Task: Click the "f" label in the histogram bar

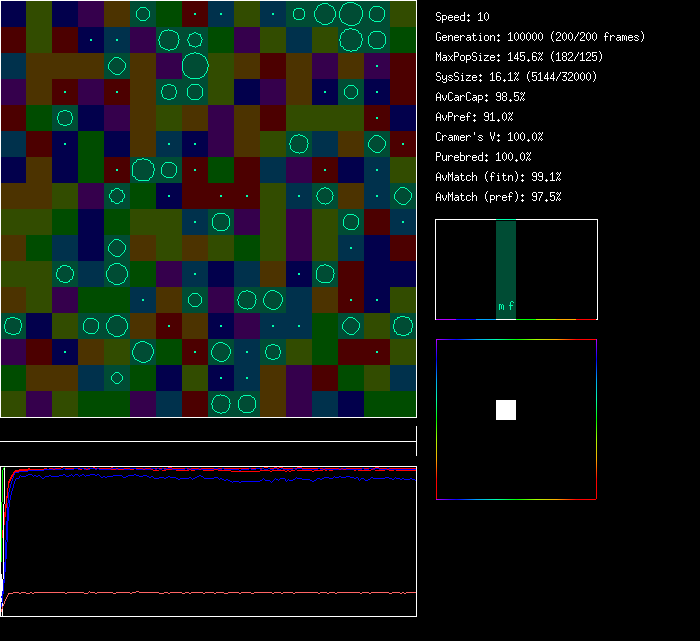Action: coord(511,307)
